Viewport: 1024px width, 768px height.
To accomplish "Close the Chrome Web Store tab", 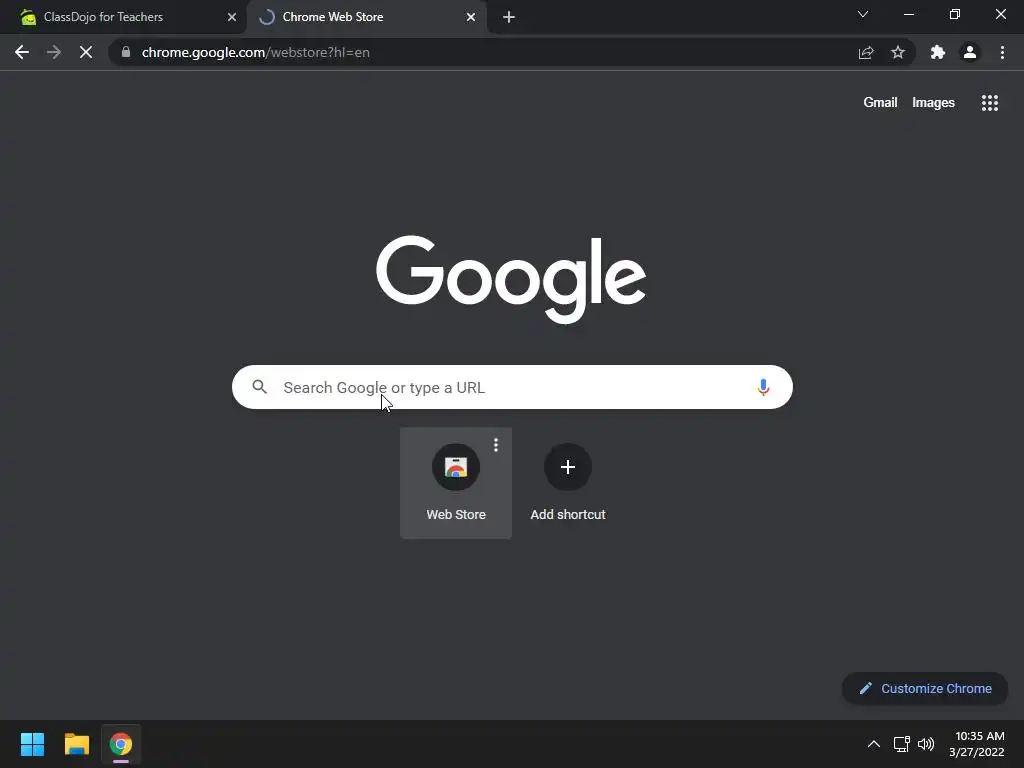I will [x=471, y=17].
